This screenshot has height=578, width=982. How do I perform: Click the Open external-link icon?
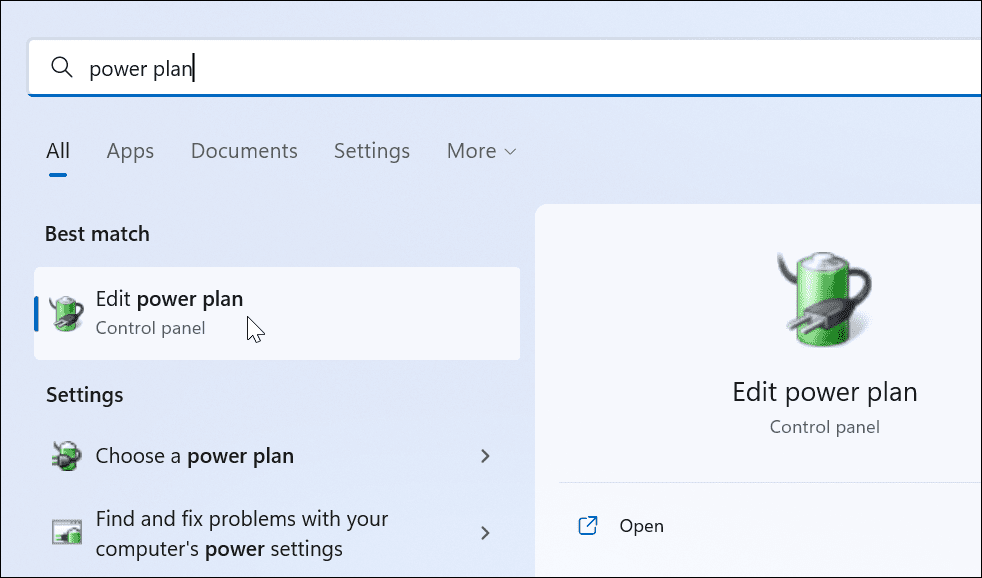click(589, 526)
